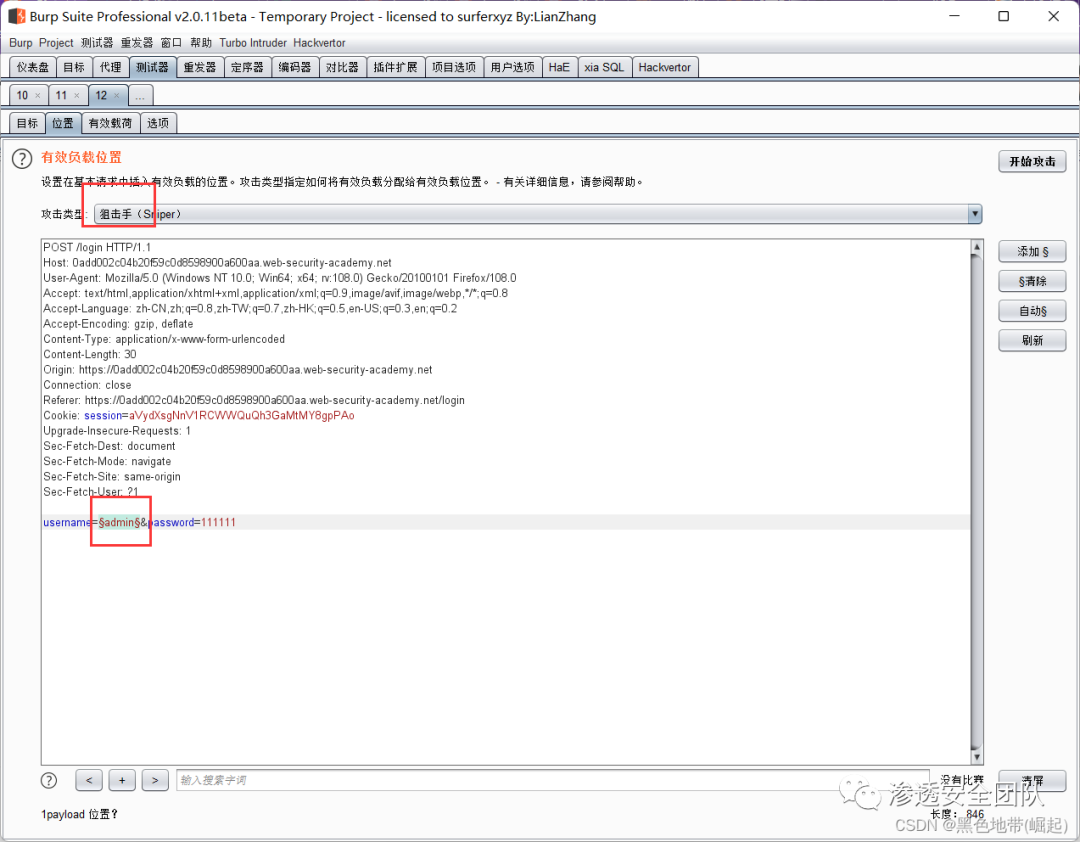
Task: Switch to the 插件扩展 tab
Action: [x=395, y=68]
